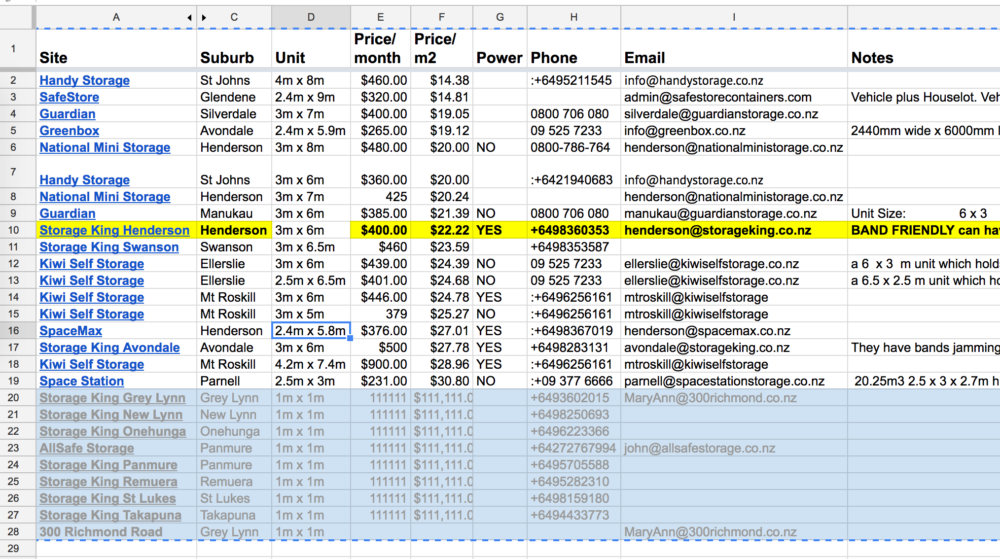1000x559 pixels.
Task: Click the left arrow to unhide column B
Action: click(189, 18)
